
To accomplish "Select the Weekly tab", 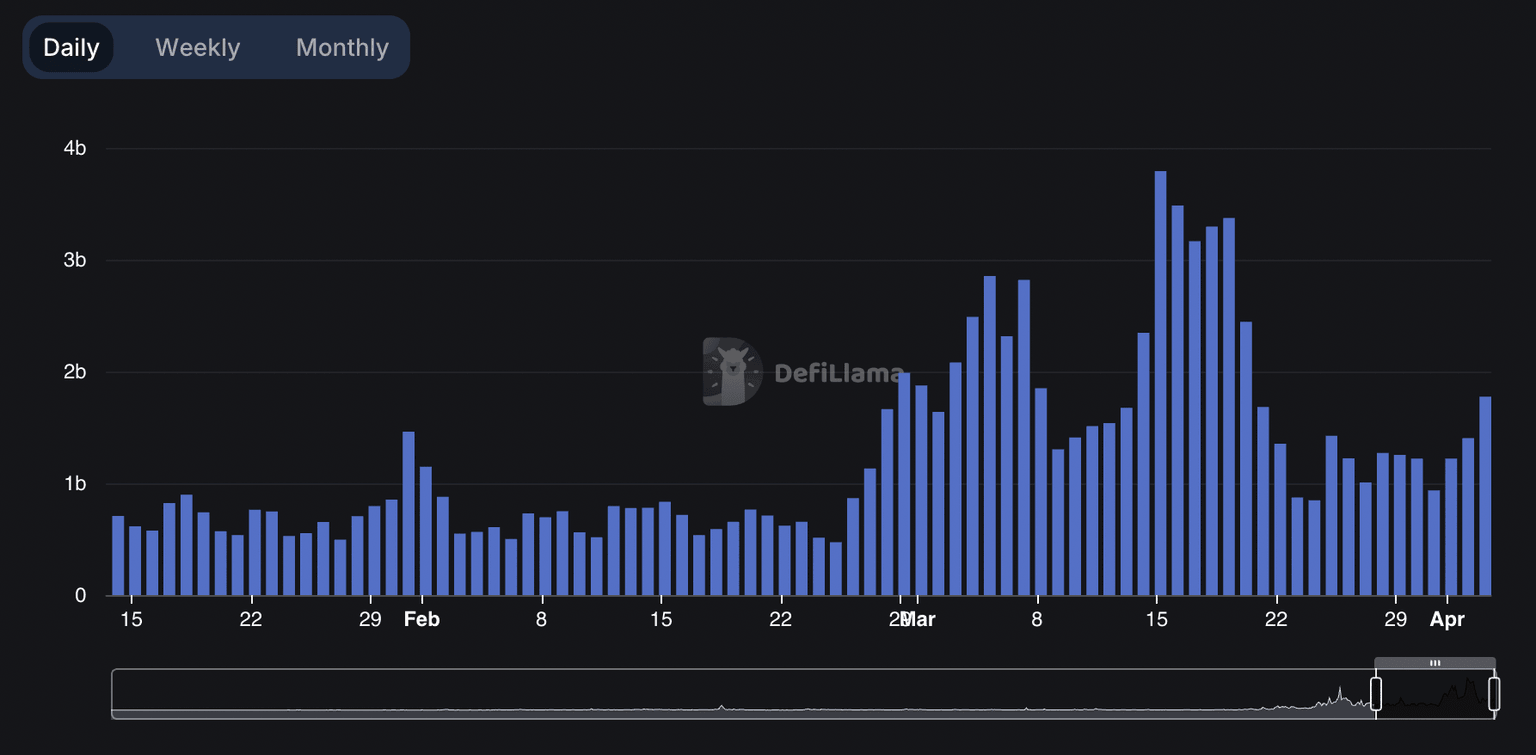I will [x=197, y=48].
